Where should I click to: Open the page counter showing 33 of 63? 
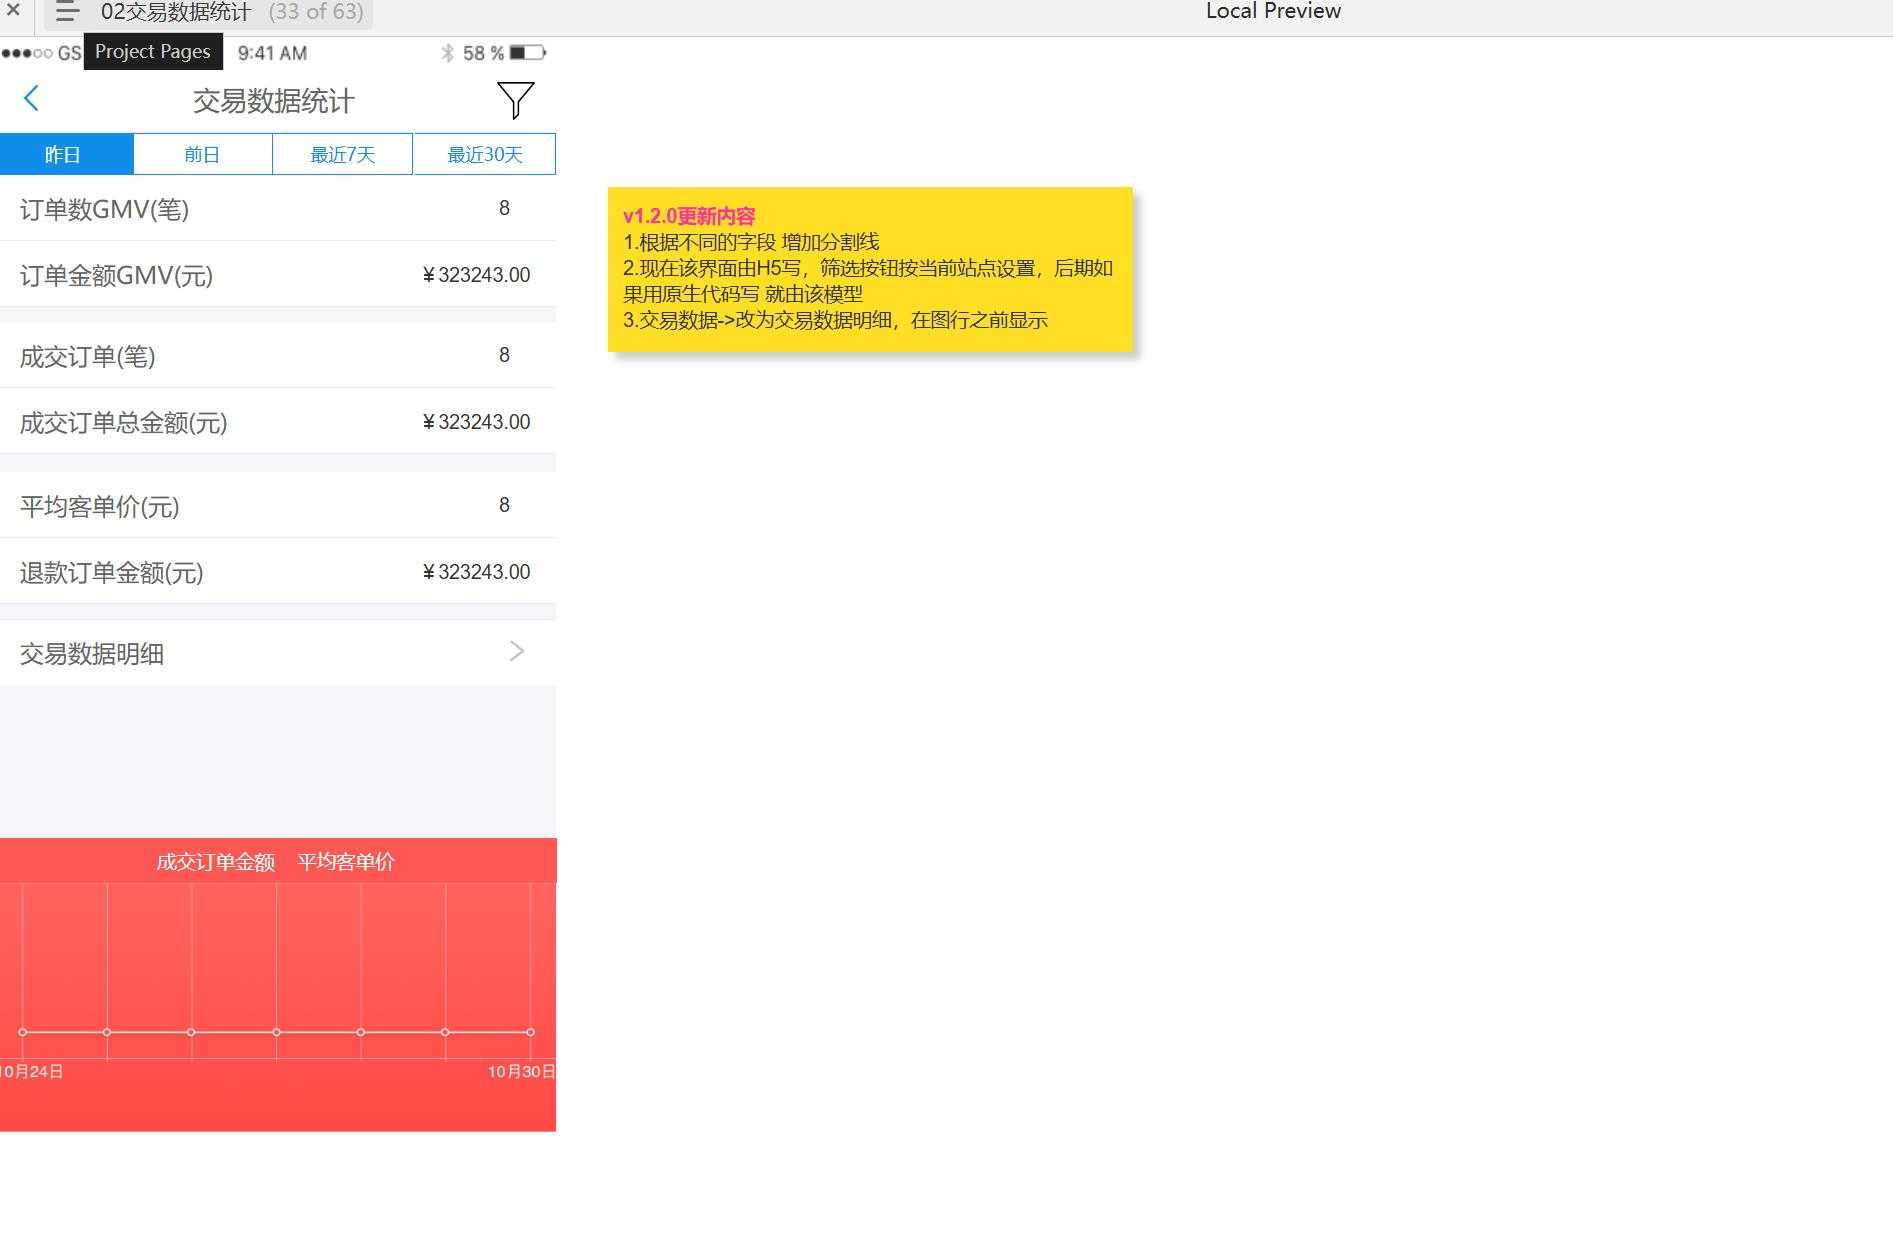(x=315, y=12)
